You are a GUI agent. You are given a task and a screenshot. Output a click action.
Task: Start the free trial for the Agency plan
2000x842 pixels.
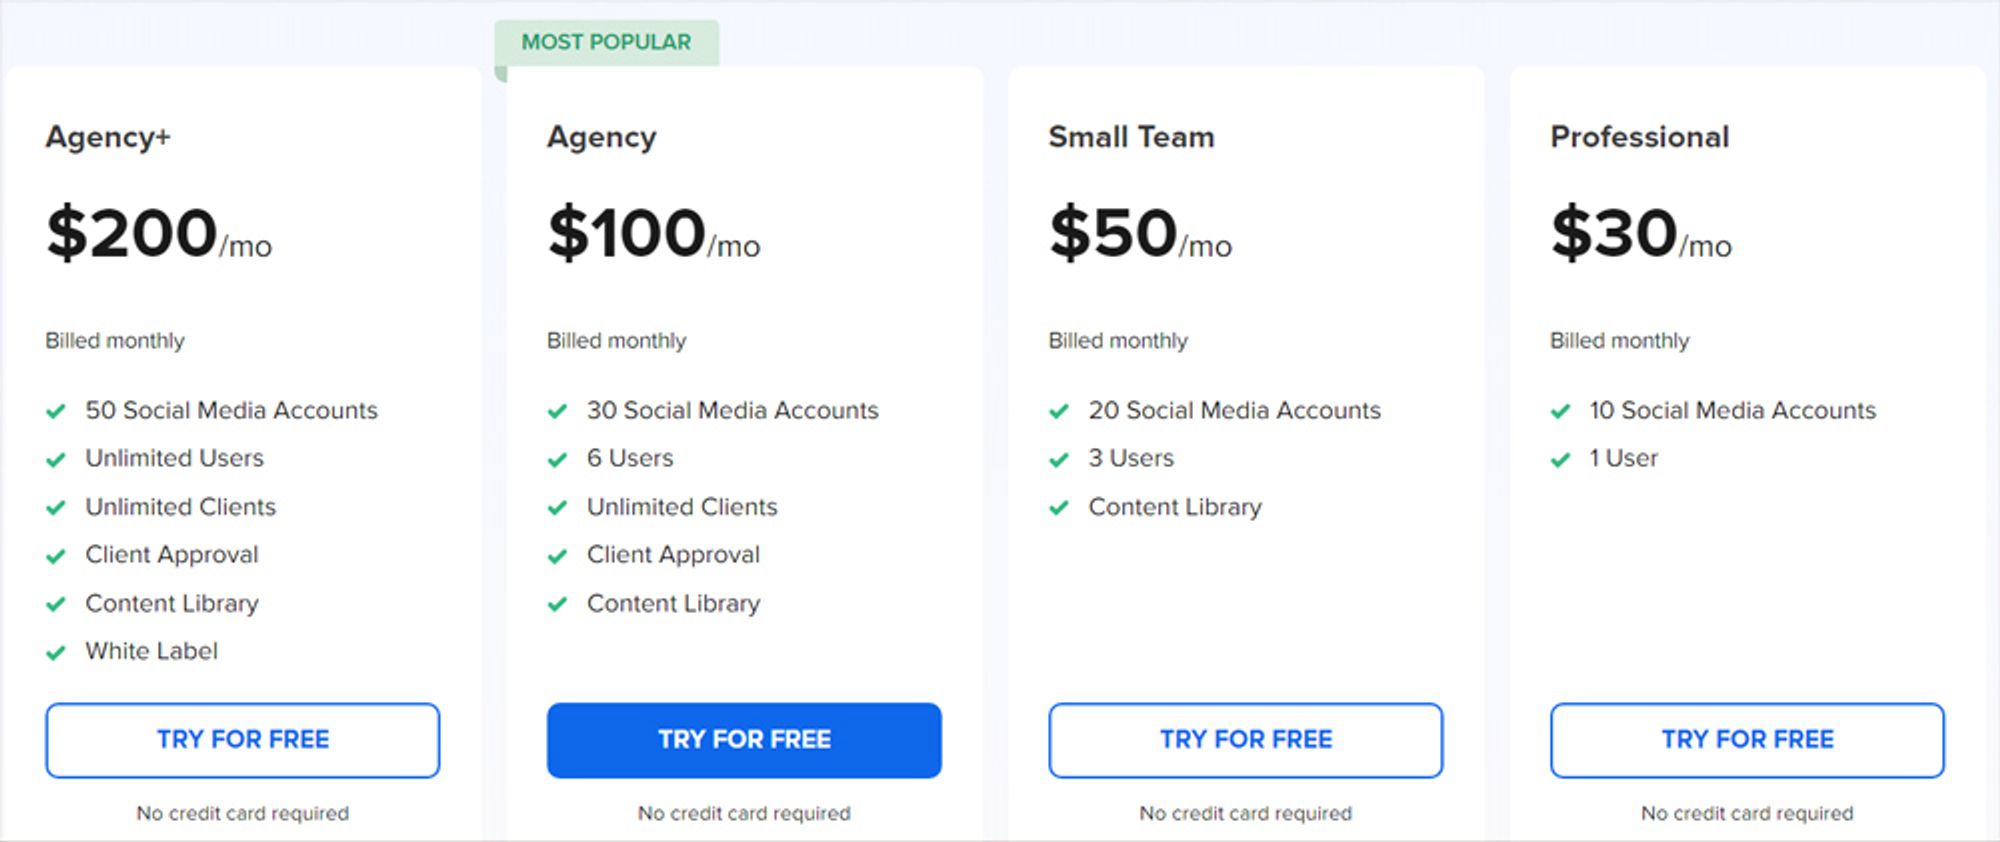[x=744, y=740]
